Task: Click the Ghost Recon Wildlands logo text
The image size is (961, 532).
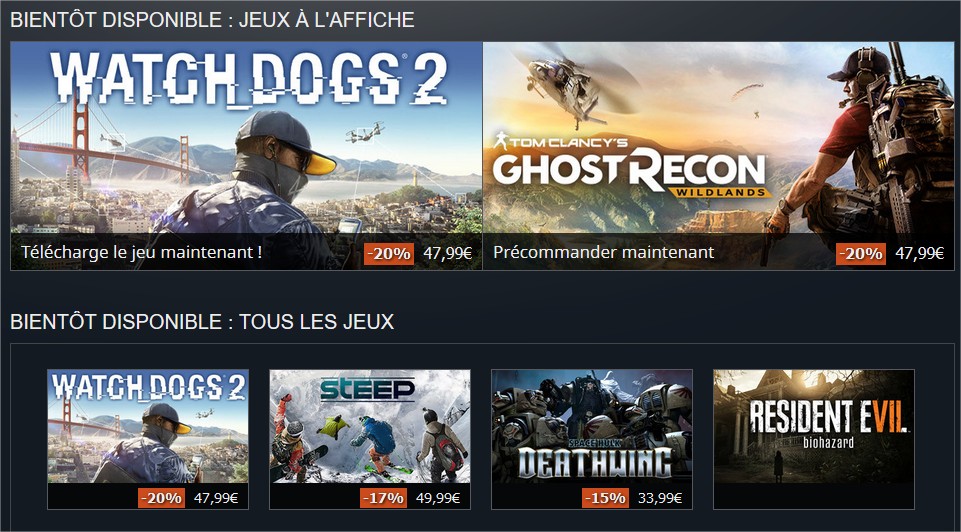Action: click(x=632, y=164)
